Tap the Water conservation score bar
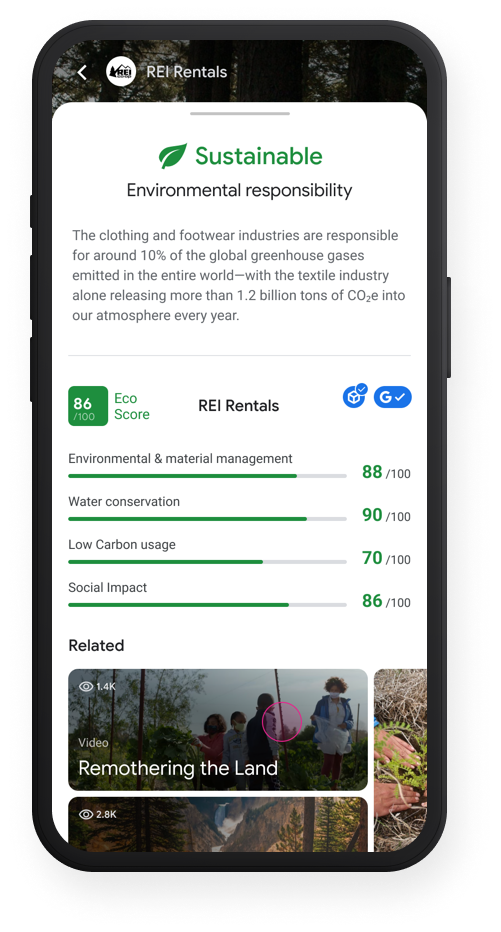Viewport: 501px width, 932px height. click(x=207, y=519)
